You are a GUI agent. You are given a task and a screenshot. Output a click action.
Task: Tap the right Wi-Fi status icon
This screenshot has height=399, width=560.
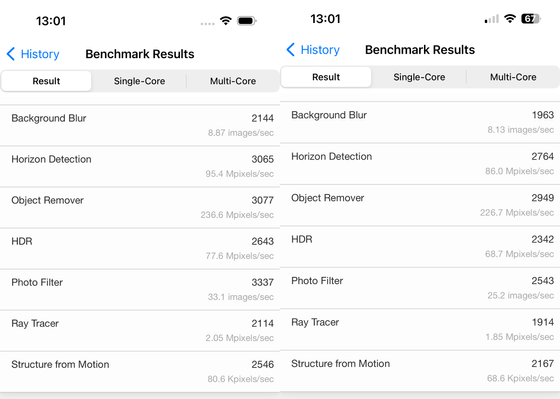point(510,18)
